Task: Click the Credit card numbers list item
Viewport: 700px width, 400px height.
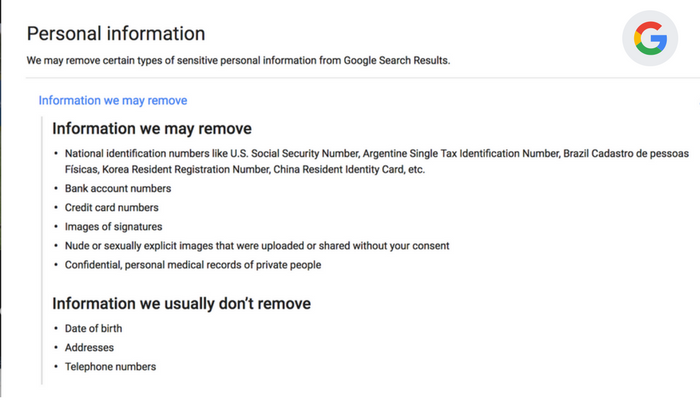Action: (112, 208)
